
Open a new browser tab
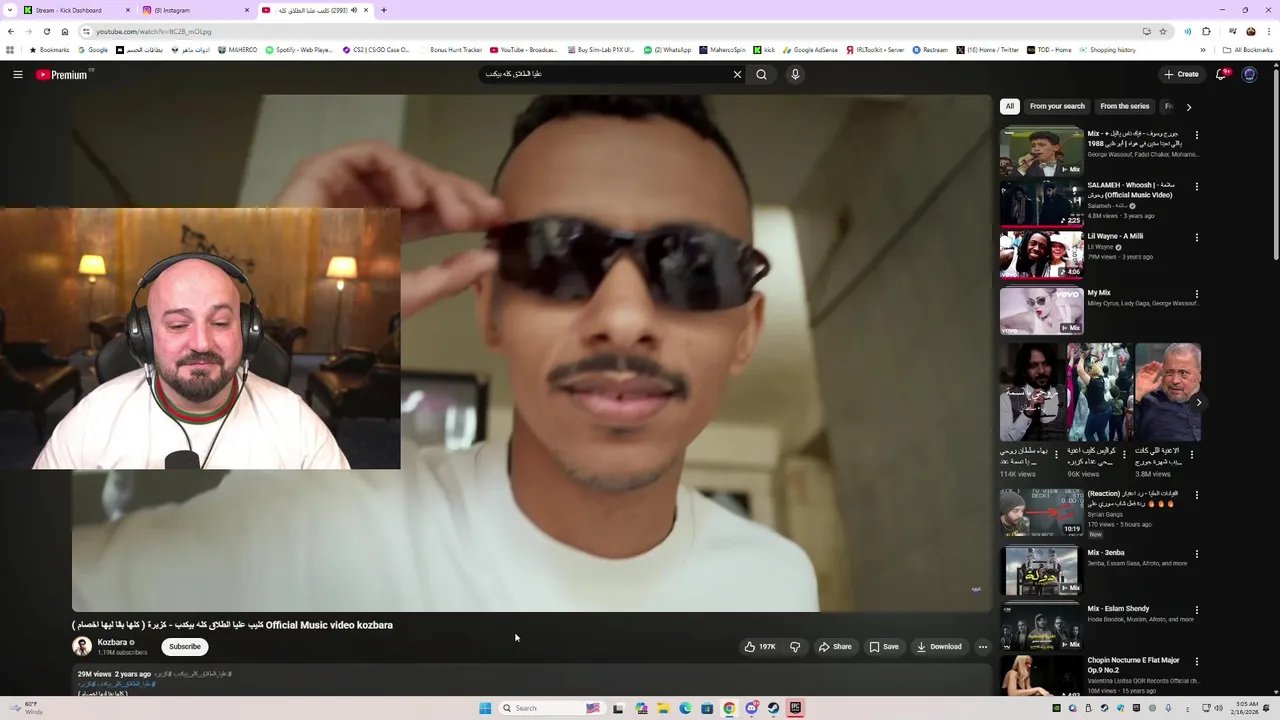(384, 10)
